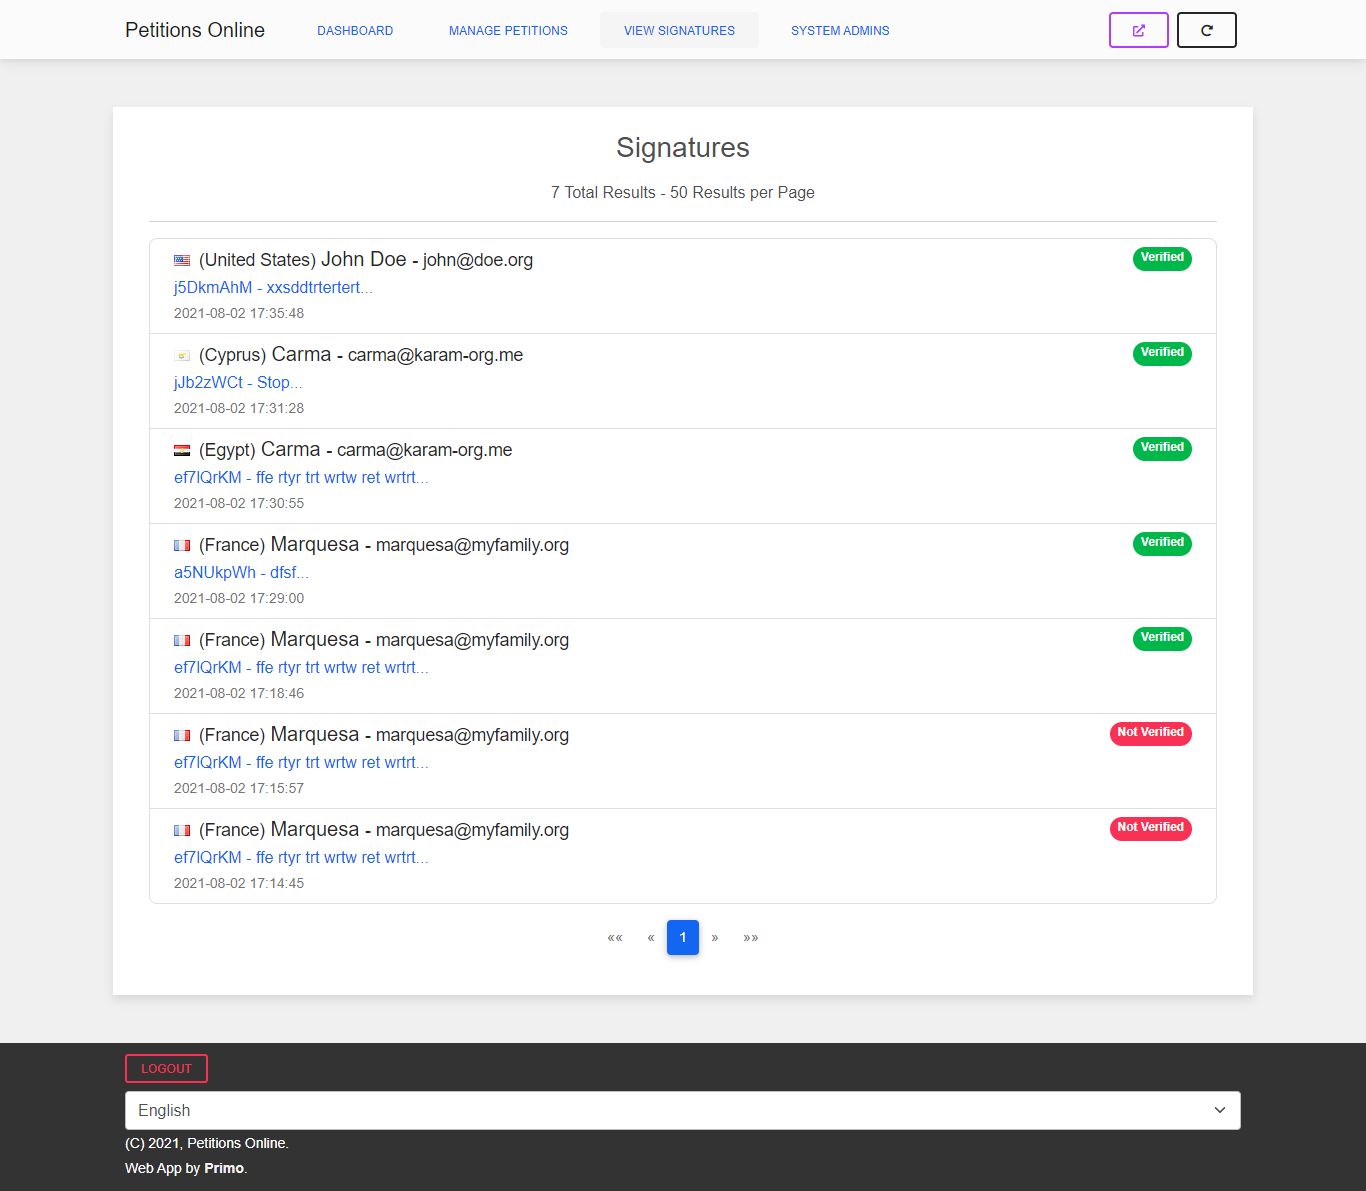Image resolution: width=1366 pixels, height=1191 pixels.
Task: Open the English language dropdown
Action: point(683,1110)
